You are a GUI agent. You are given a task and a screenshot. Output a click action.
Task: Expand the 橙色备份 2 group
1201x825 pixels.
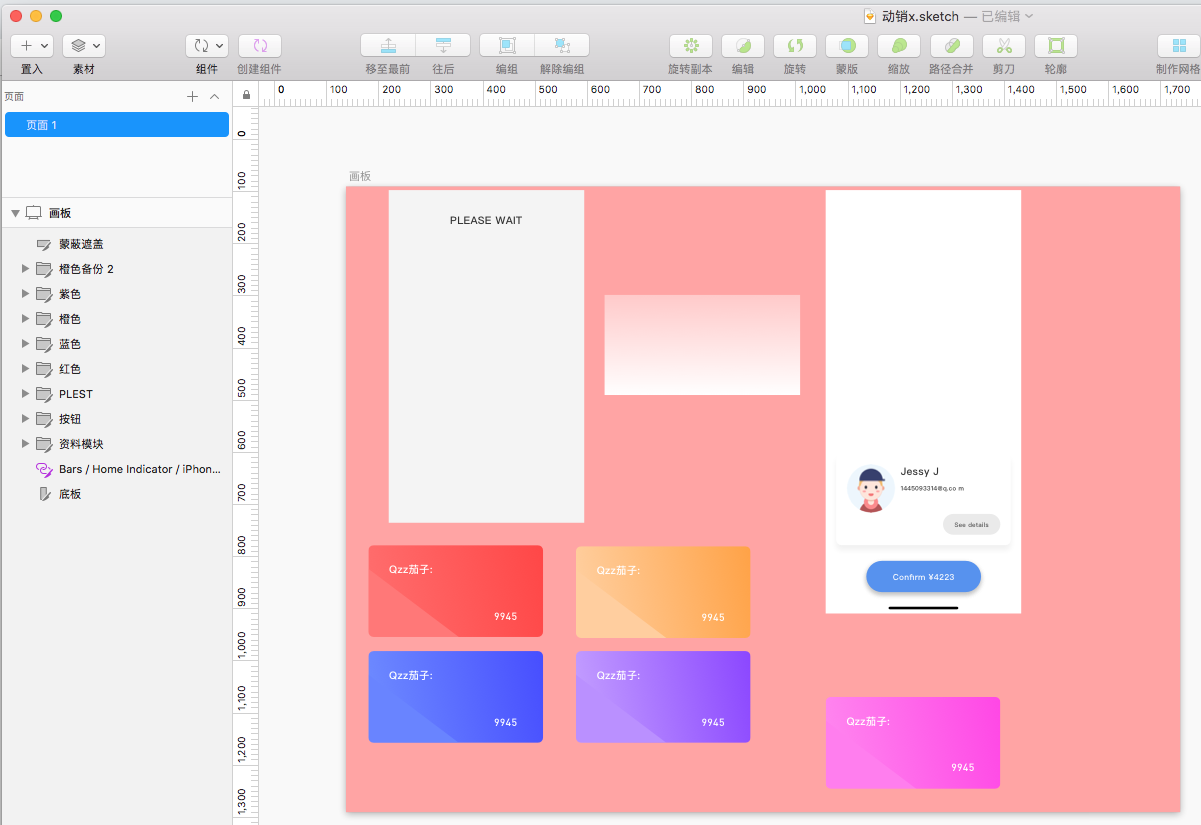(x=26, y=269)
